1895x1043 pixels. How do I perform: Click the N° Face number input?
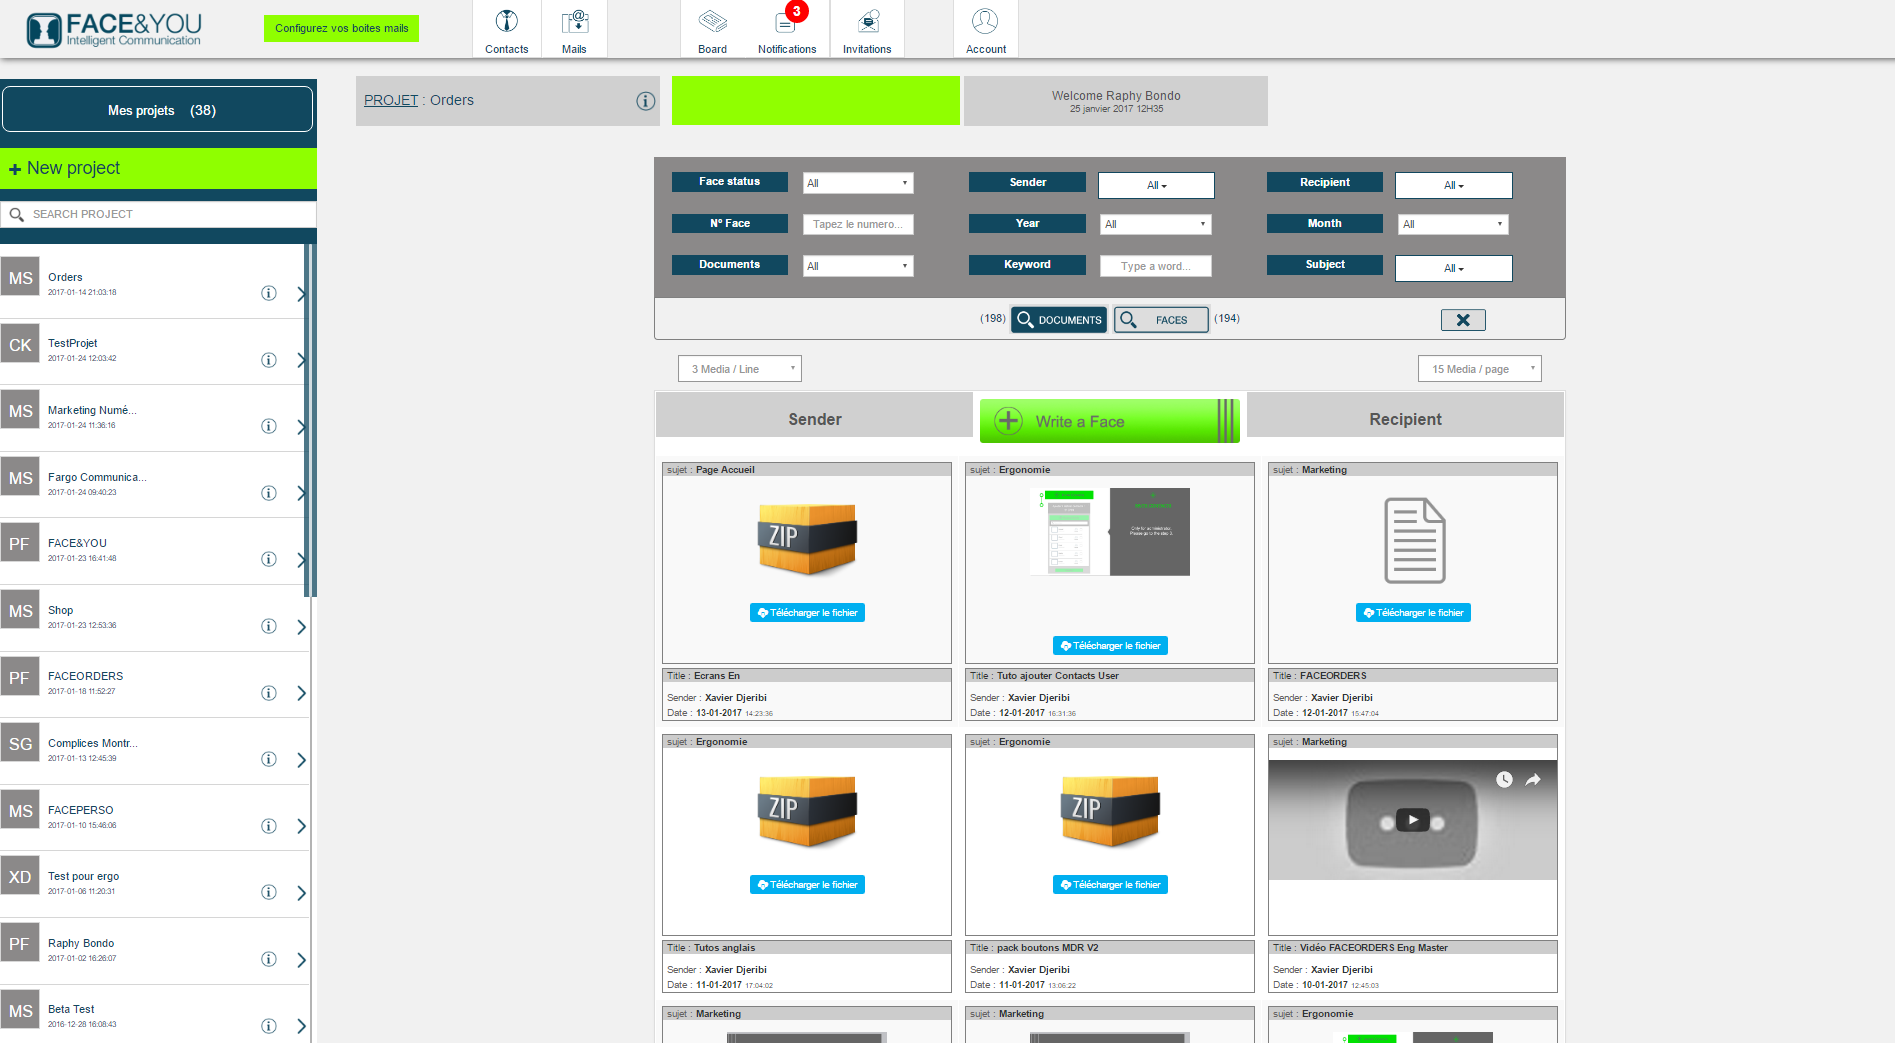click(x=858, y=224)
